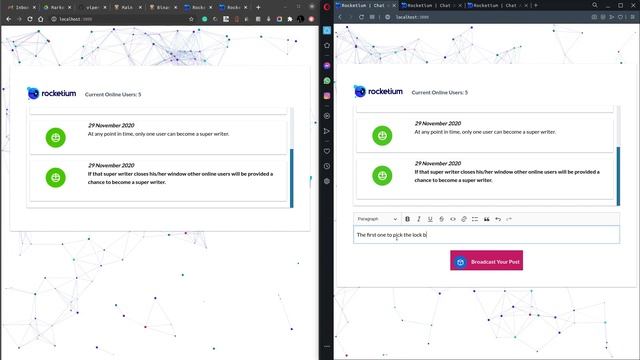
Task: Click the Rocketium logo in the left window
Action: pyautogui.click(x=51, y=93)
